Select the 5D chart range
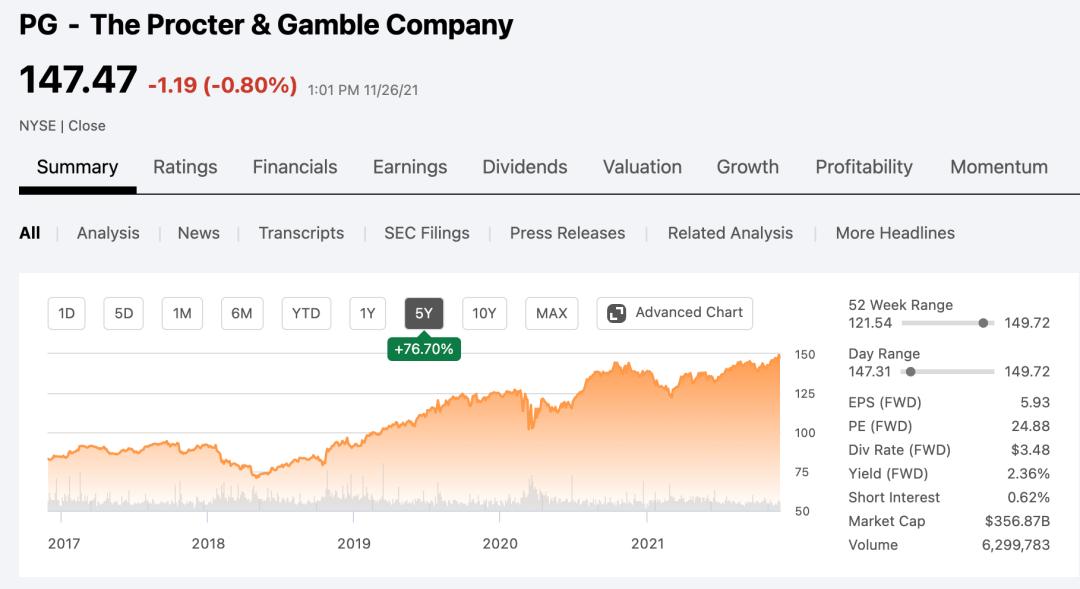The height and width of the screenshot is (589, 1080). [124, 313]
